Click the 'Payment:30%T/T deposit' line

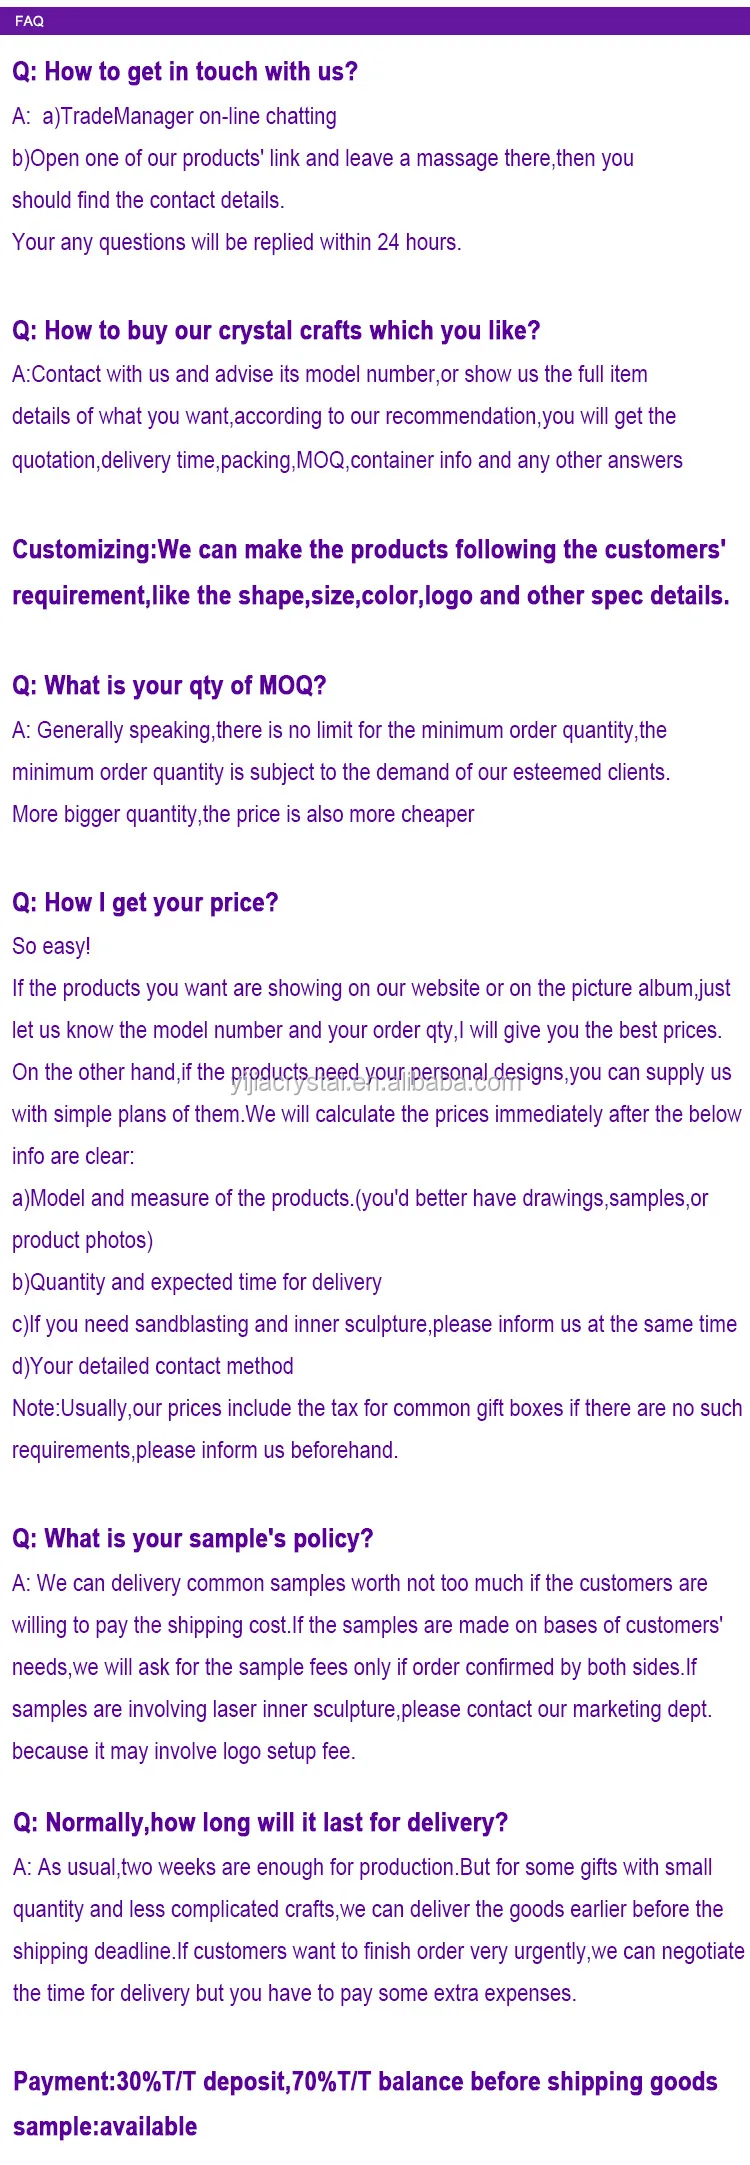pos(365,2082)
